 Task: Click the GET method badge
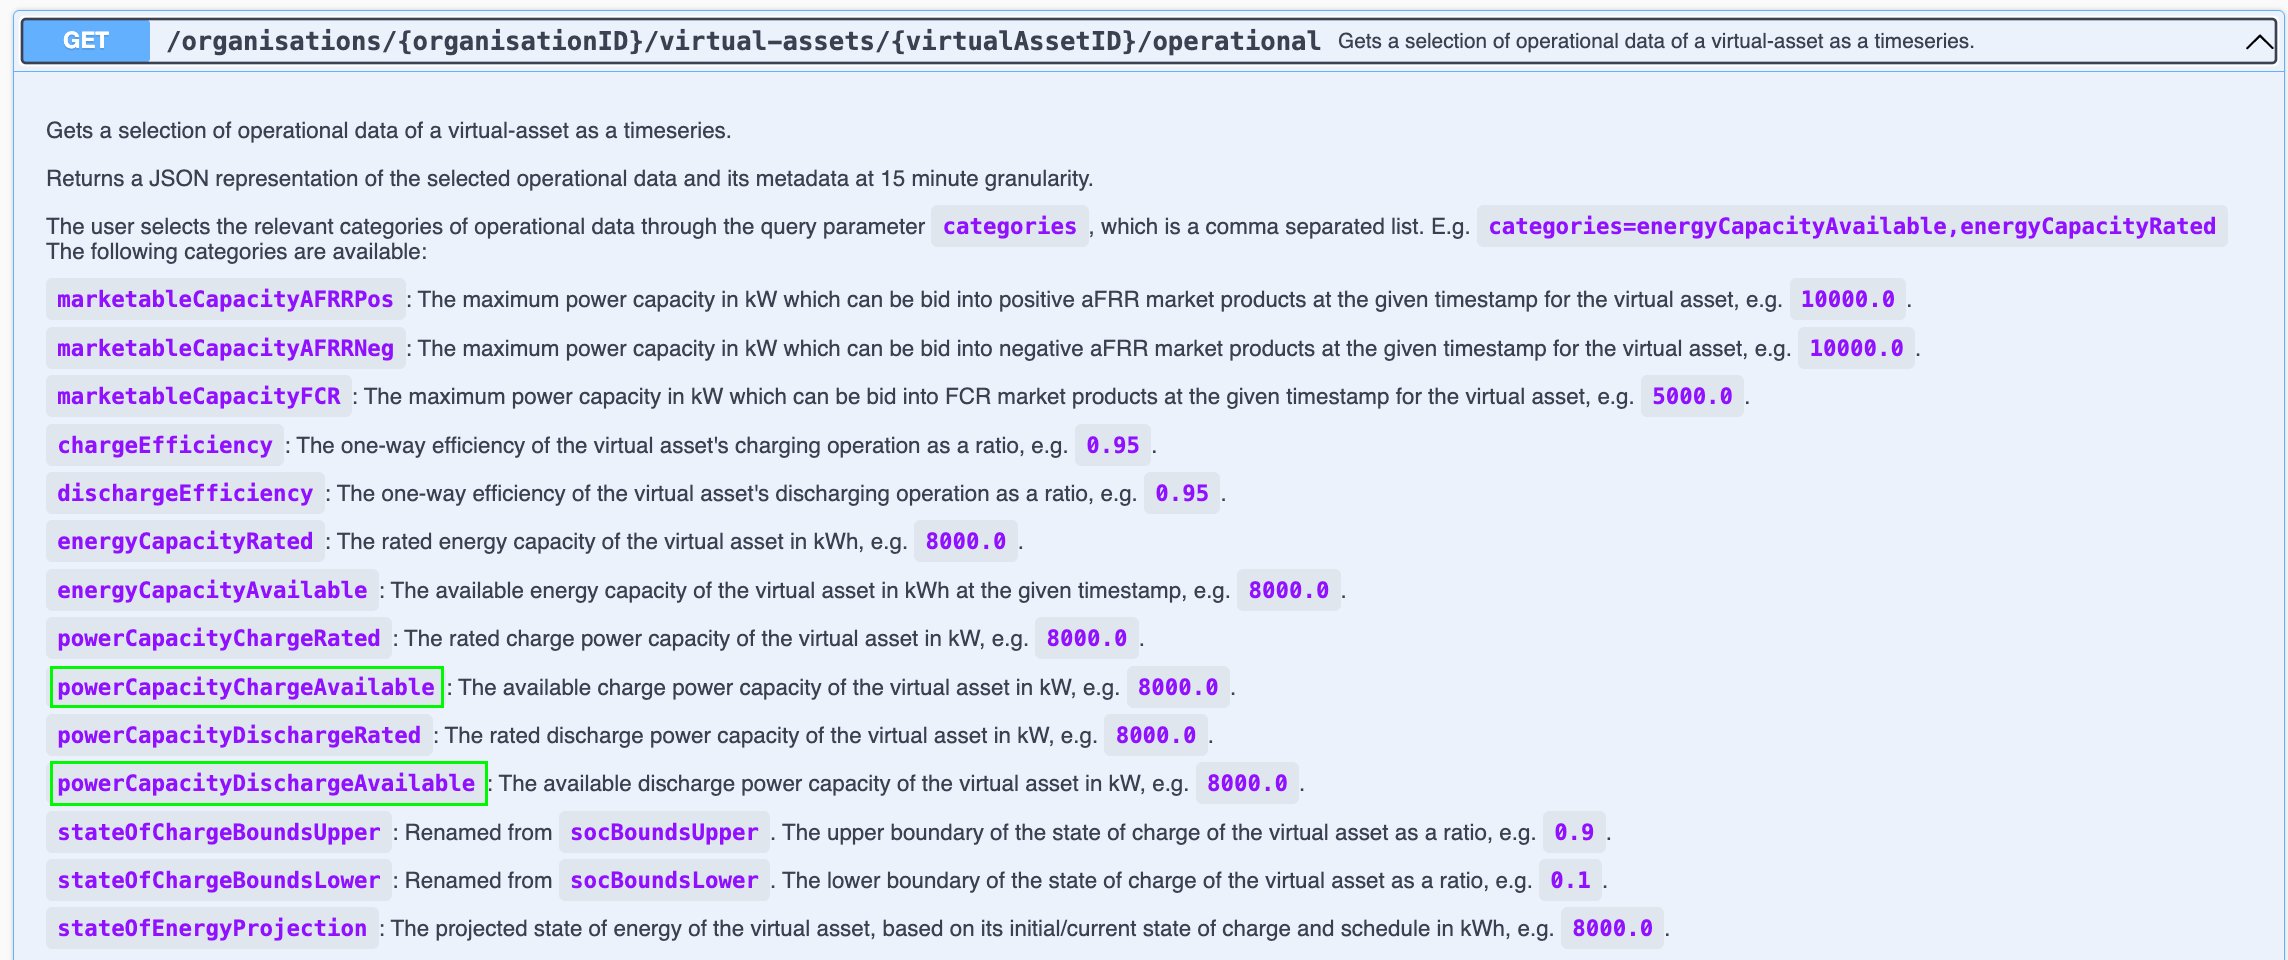point(86,41)
